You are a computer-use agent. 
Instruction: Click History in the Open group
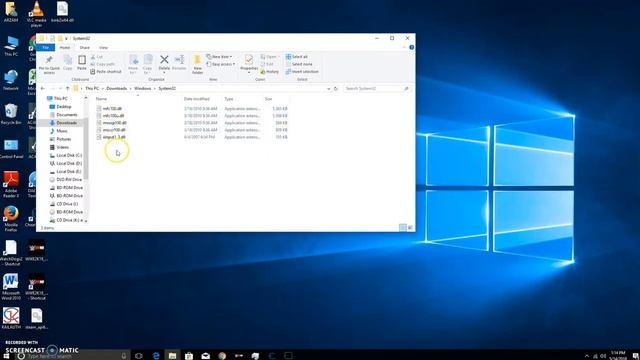(x=269, y=71)
